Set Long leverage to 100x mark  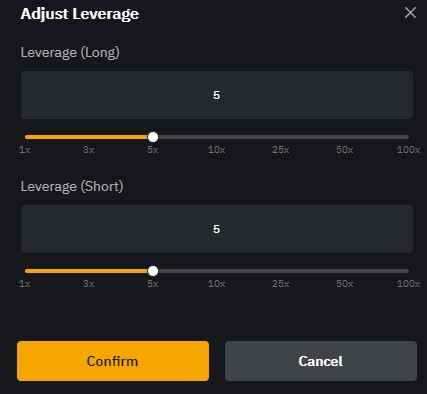coord(409,150)
